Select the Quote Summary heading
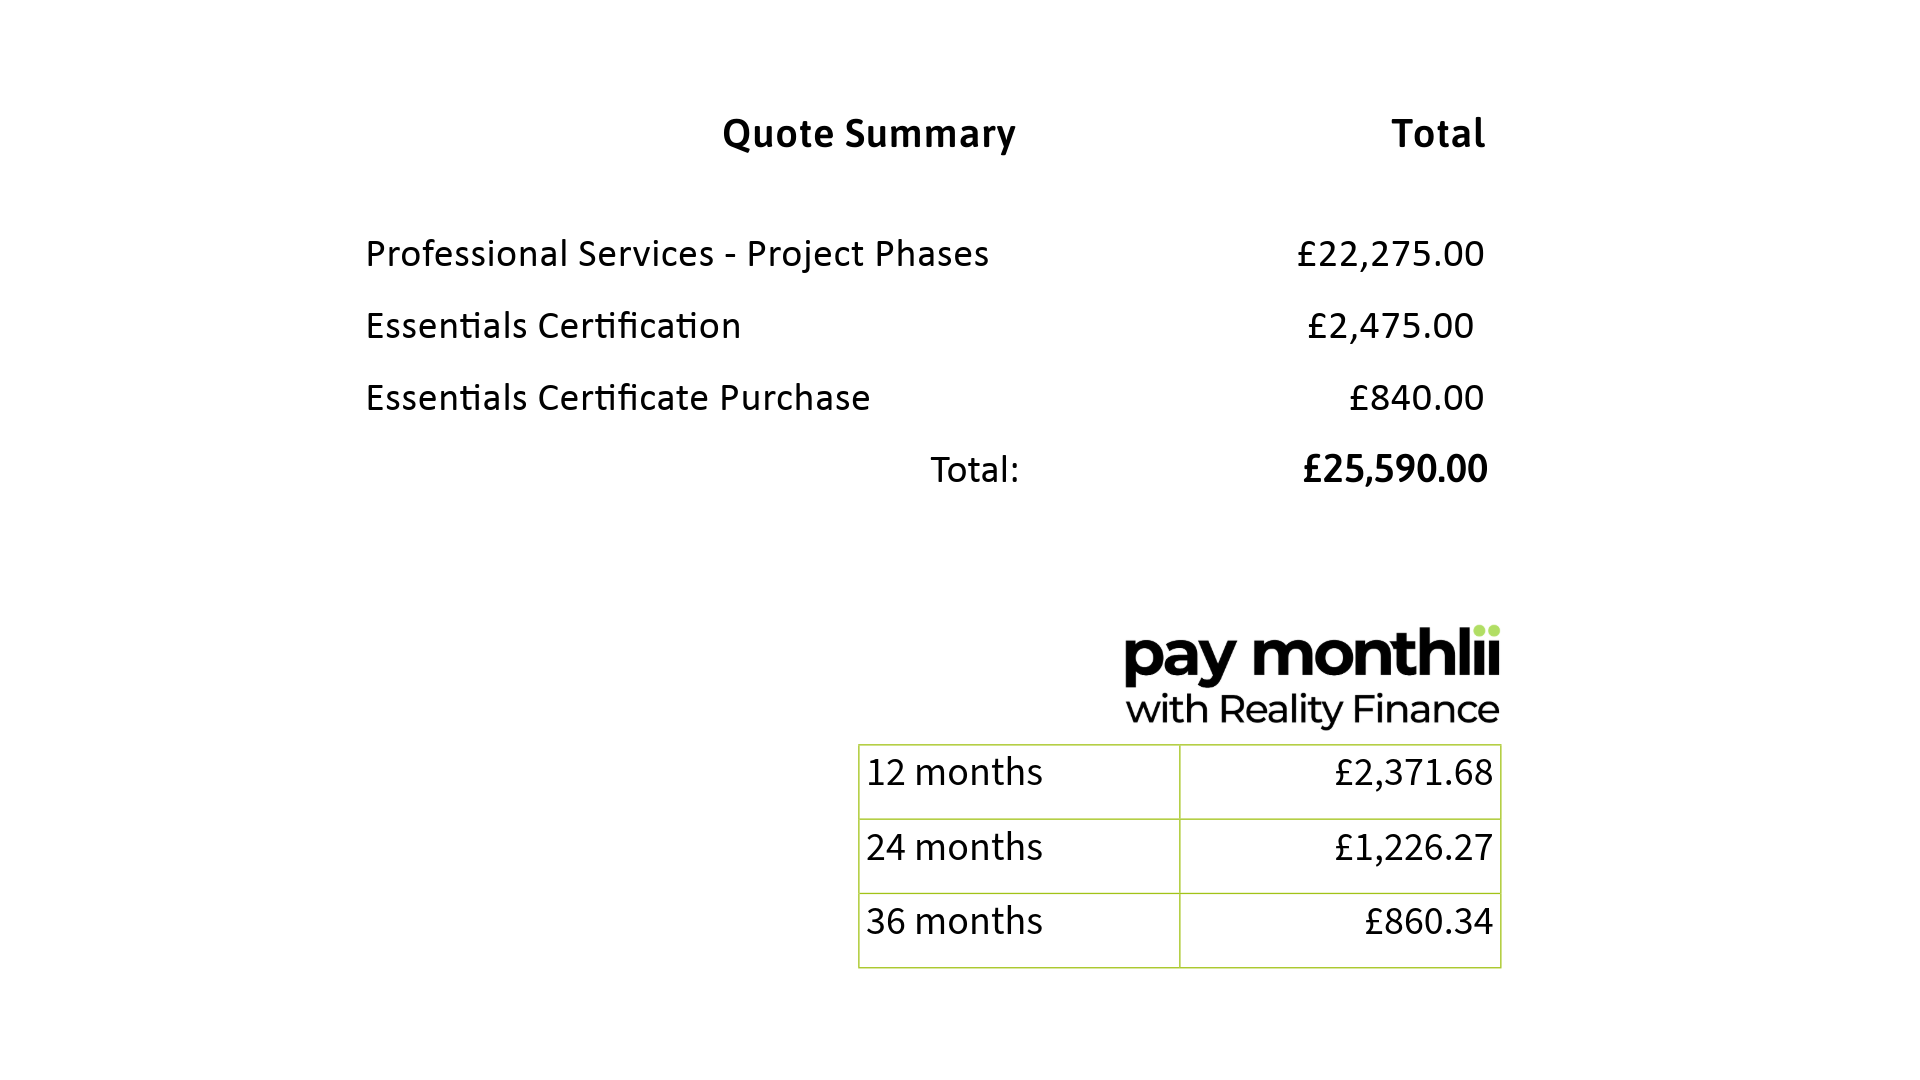 pyautogui.click(x=868, y=134)
